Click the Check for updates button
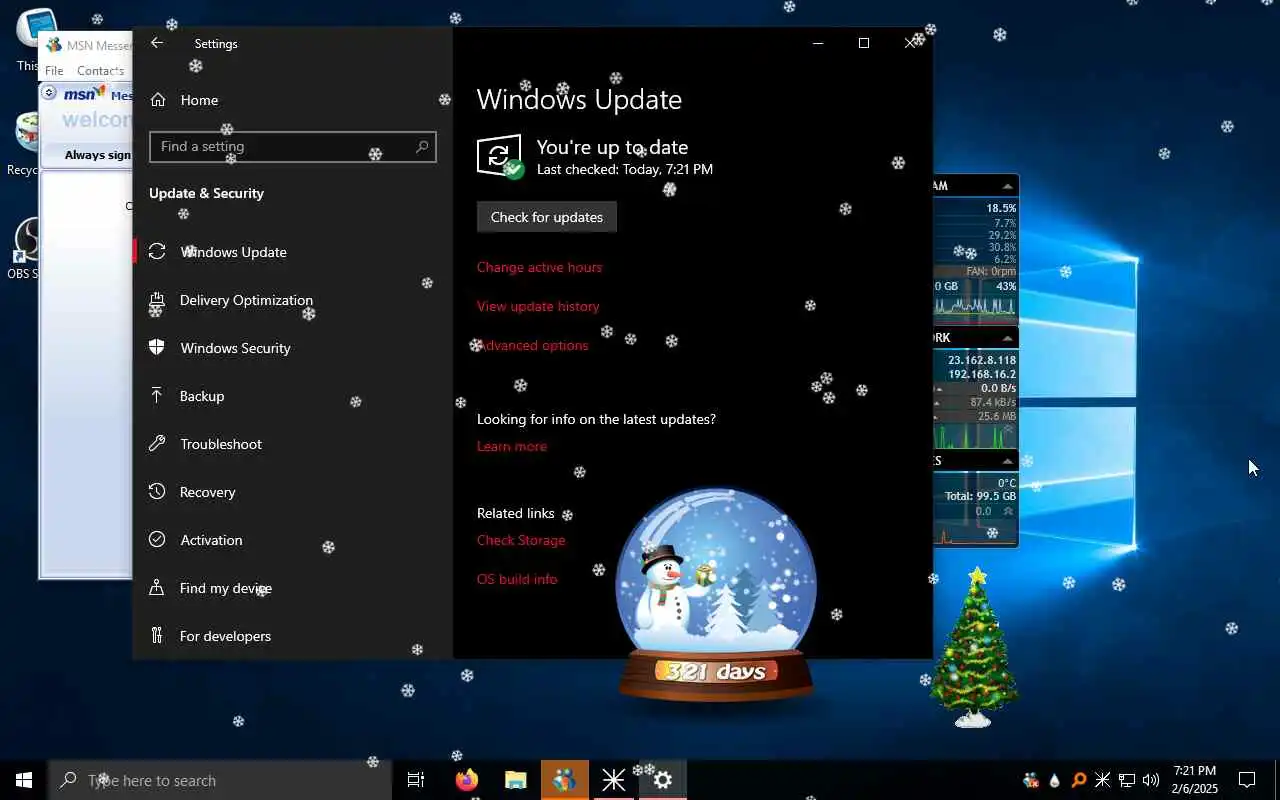This screenshot has width=1280, height=800. [x=546, y=217]
